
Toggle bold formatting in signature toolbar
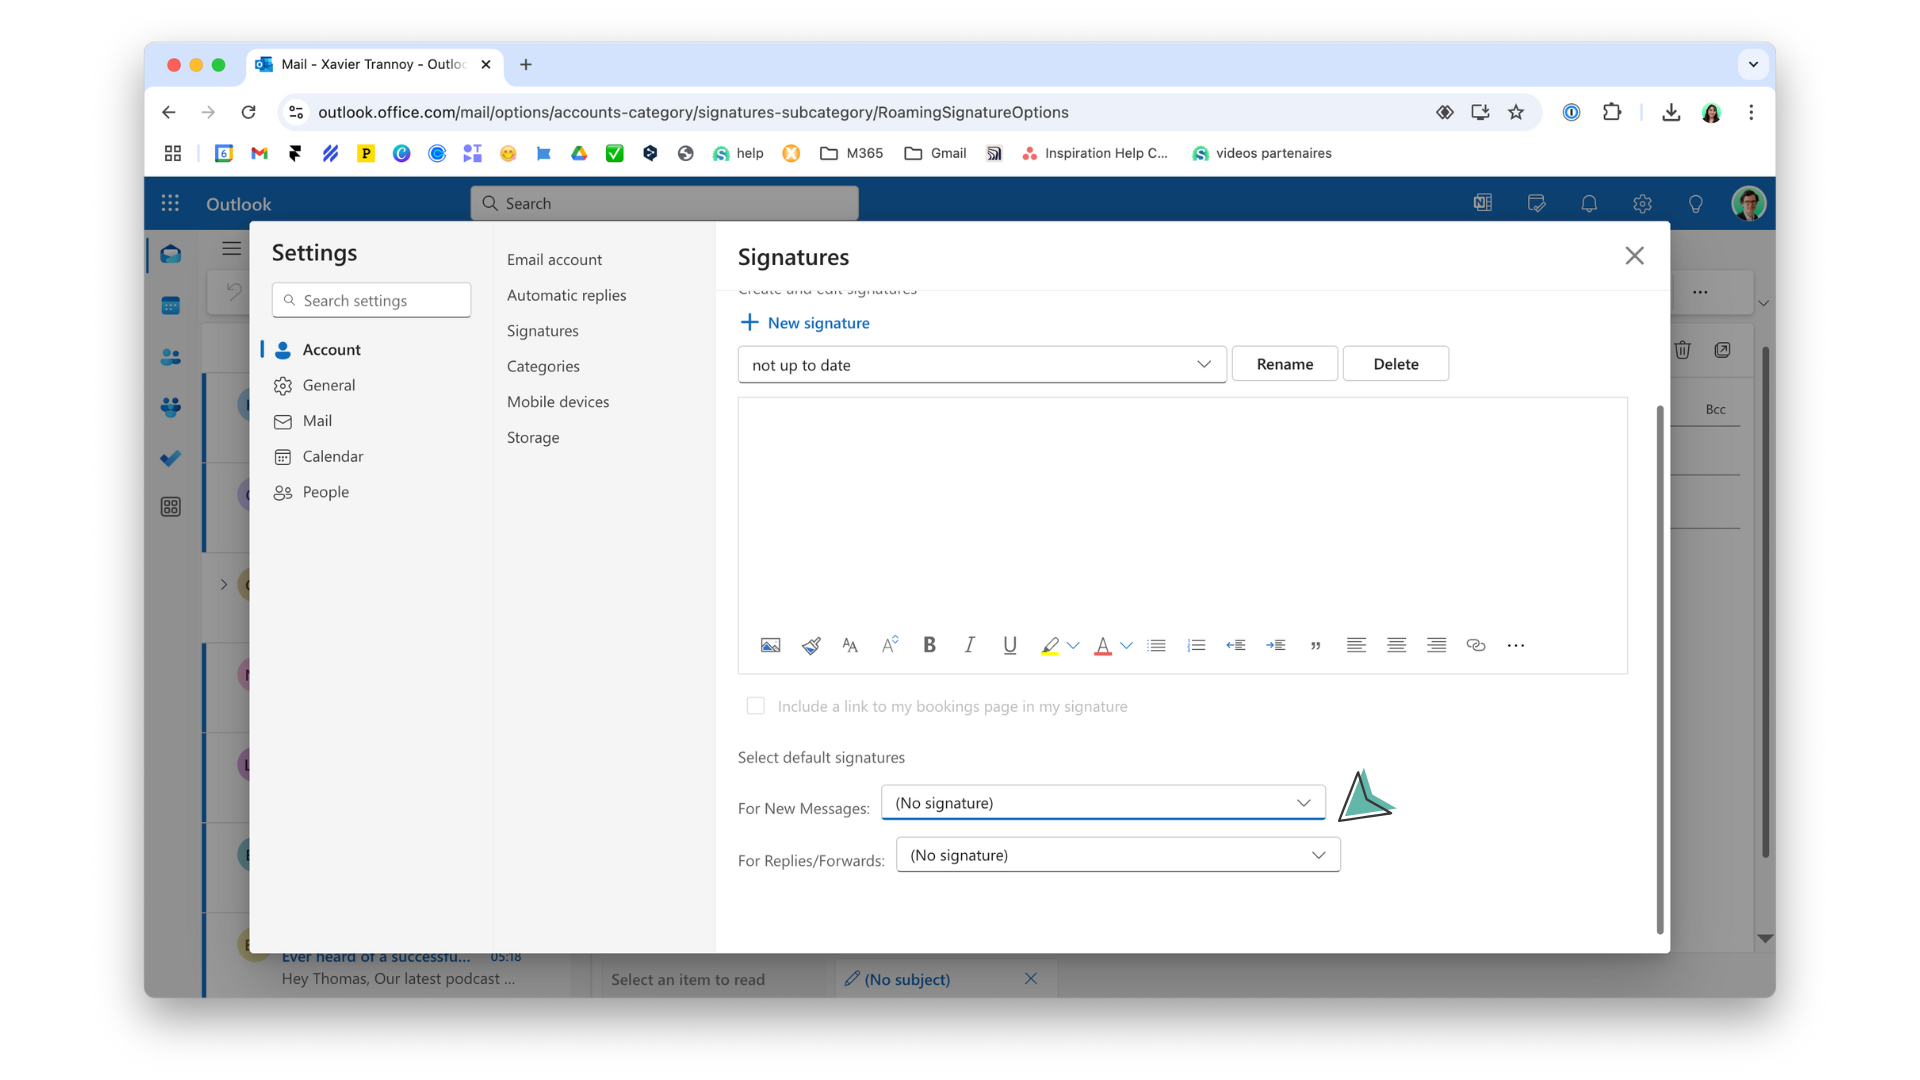[929, 645]
